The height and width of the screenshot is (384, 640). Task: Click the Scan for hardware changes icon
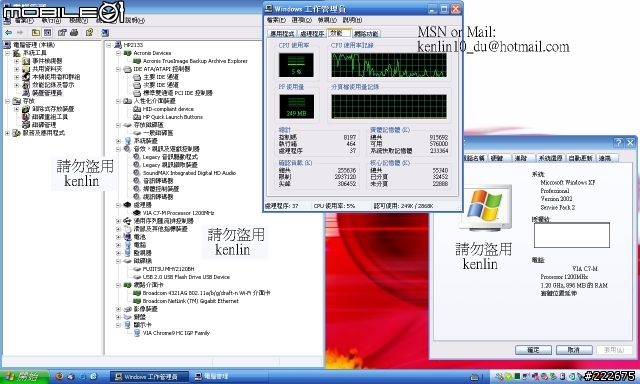click(105, 32)
